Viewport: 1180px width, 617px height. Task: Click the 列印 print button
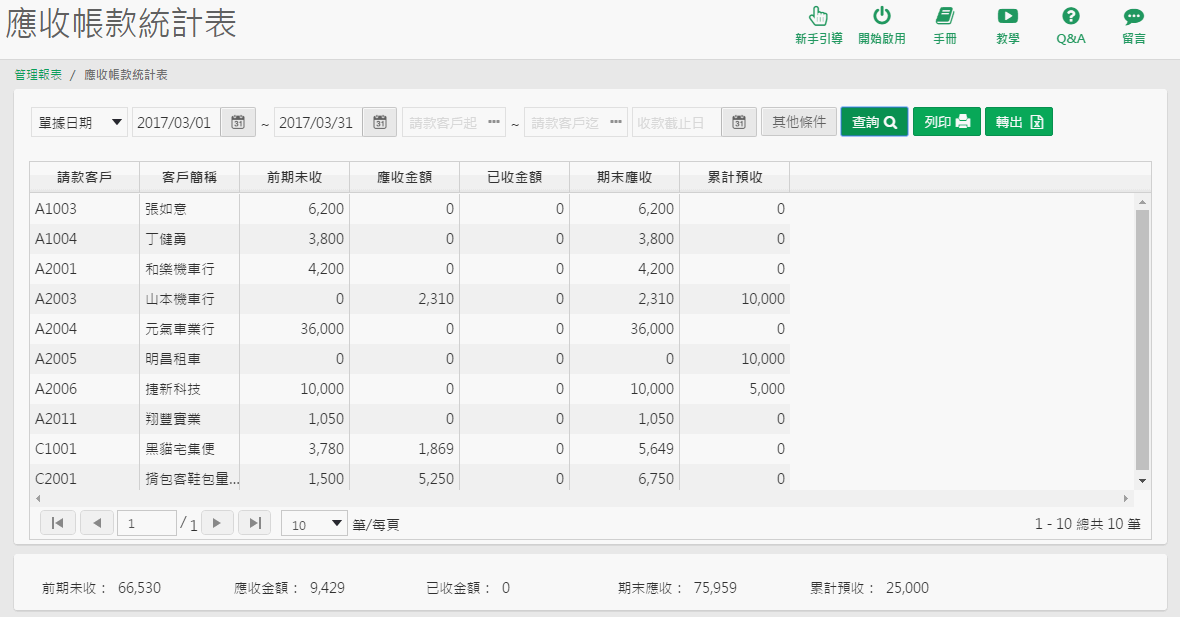tap(947, 122)
